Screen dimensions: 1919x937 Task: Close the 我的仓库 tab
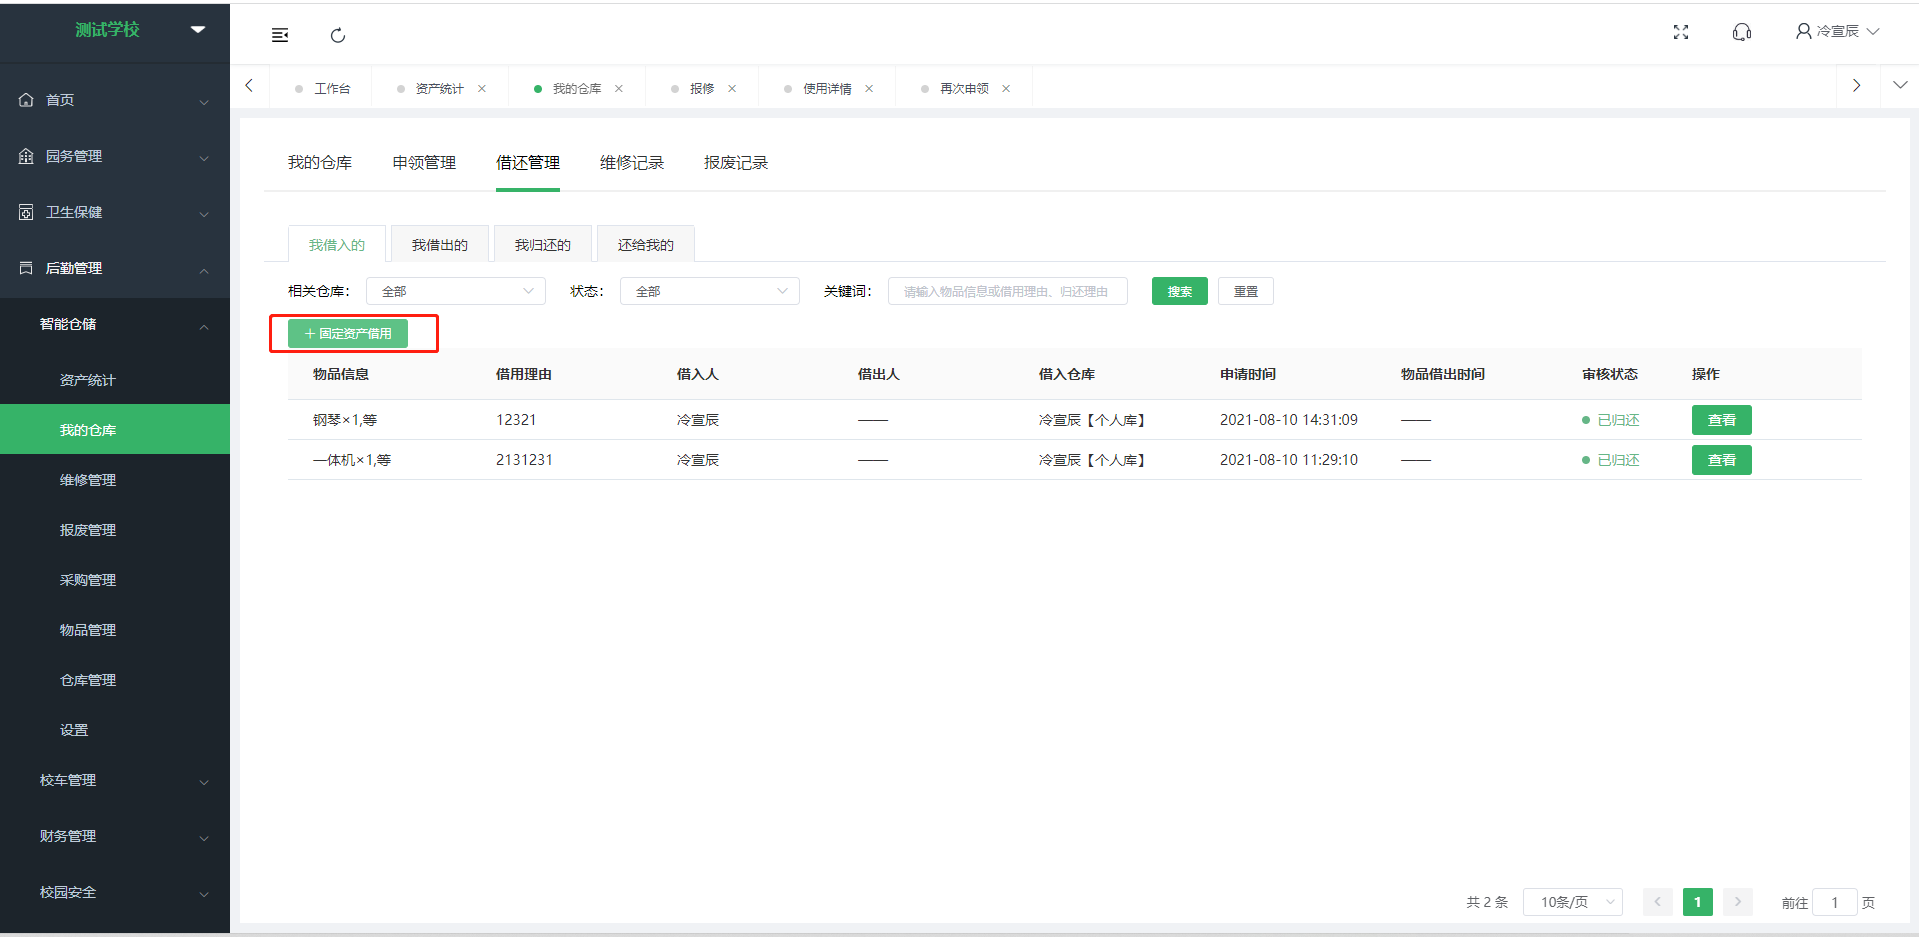619,89
